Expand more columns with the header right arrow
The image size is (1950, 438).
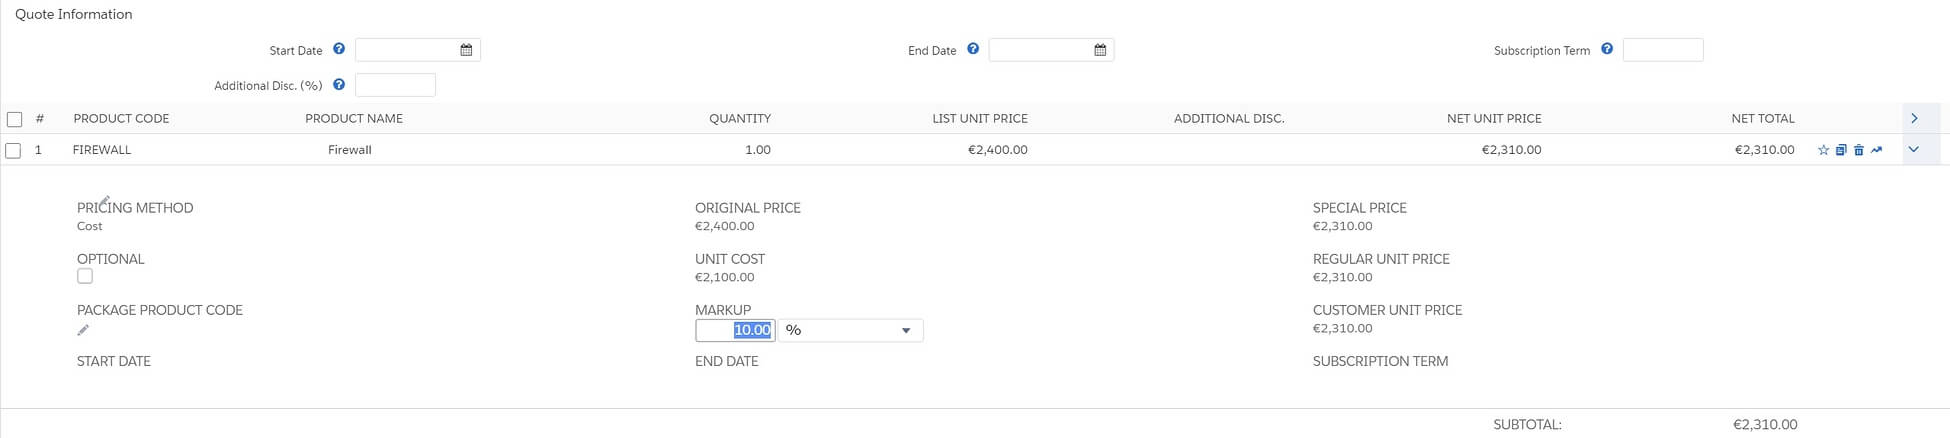(x=1914, y=118)
